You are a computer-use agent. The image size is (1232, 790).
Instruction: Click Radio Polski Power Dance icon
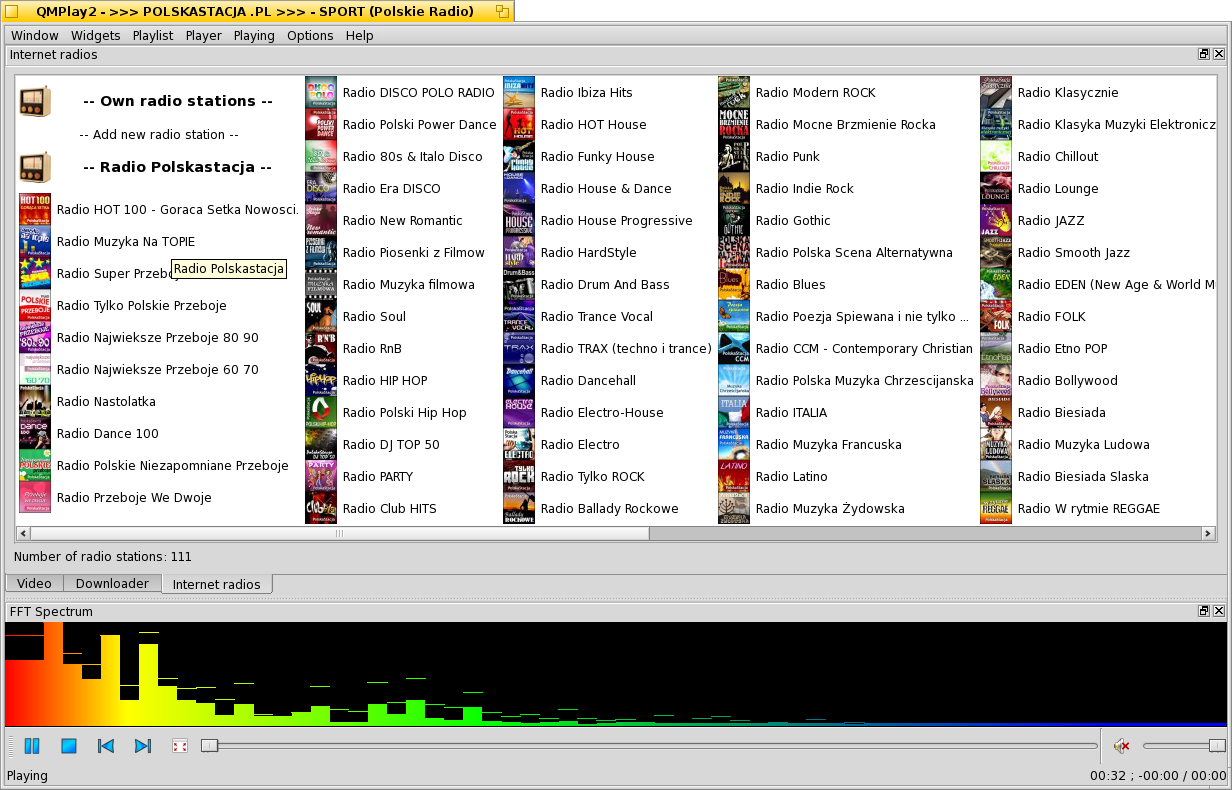click(321, 124)
